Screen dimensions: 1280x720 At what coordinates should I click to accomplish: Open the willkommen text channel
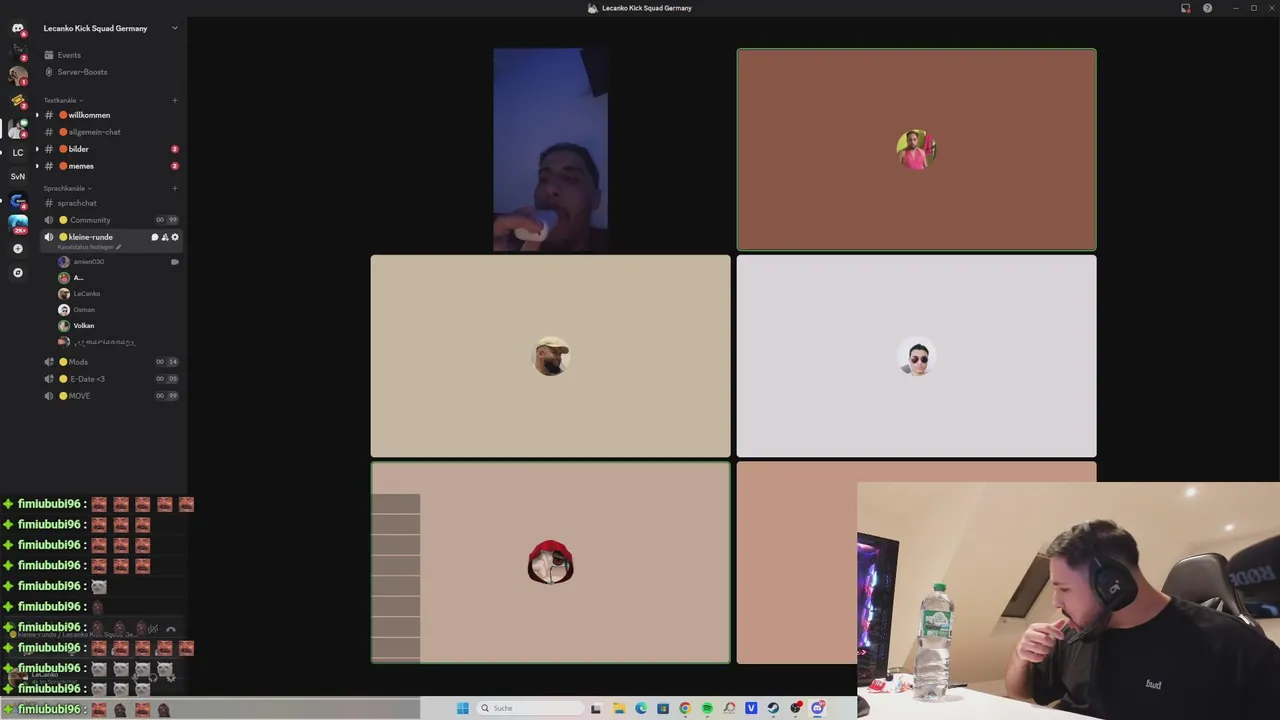tap(110, 115)
